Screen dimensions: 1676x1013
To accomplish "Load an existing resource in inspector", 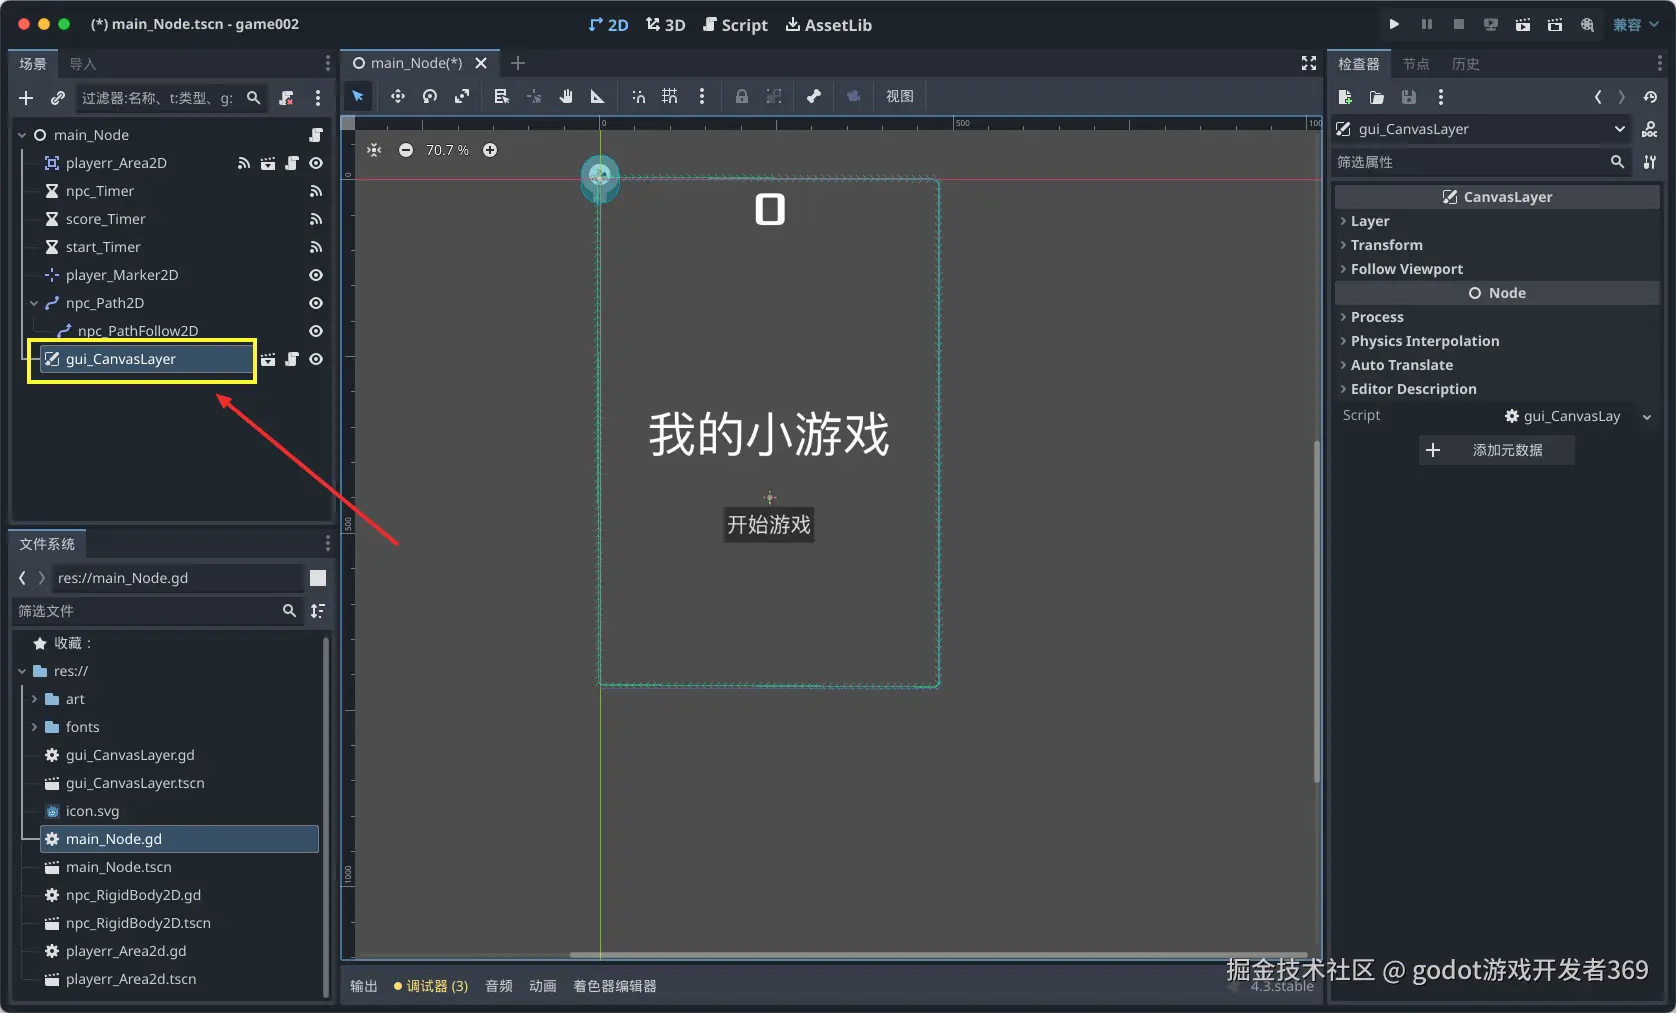I will pos(1377,97).
